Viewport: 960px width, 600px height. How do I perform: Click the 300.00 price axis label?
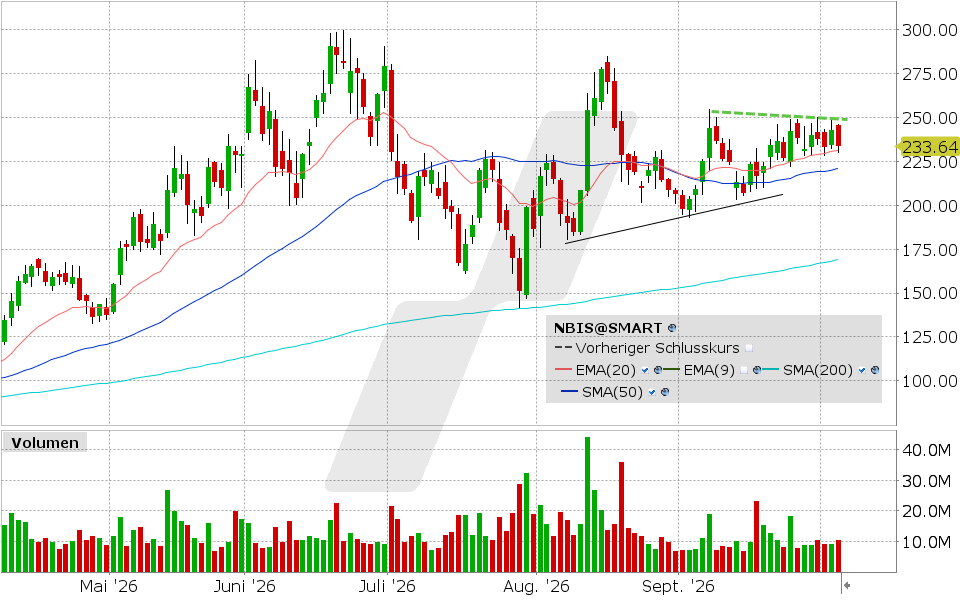(929, 30)
